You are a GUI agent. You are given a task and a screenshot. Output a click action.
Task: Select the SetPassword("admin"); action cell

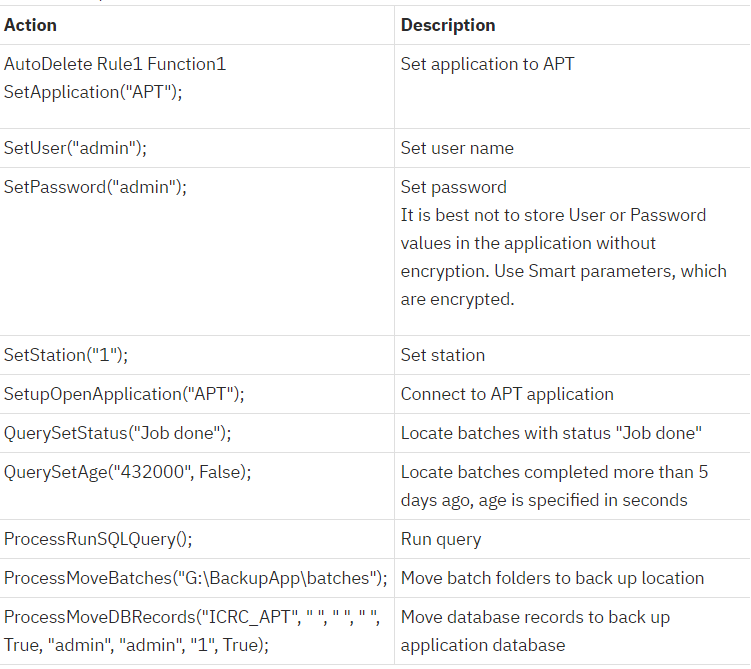(x=95, y=187)
